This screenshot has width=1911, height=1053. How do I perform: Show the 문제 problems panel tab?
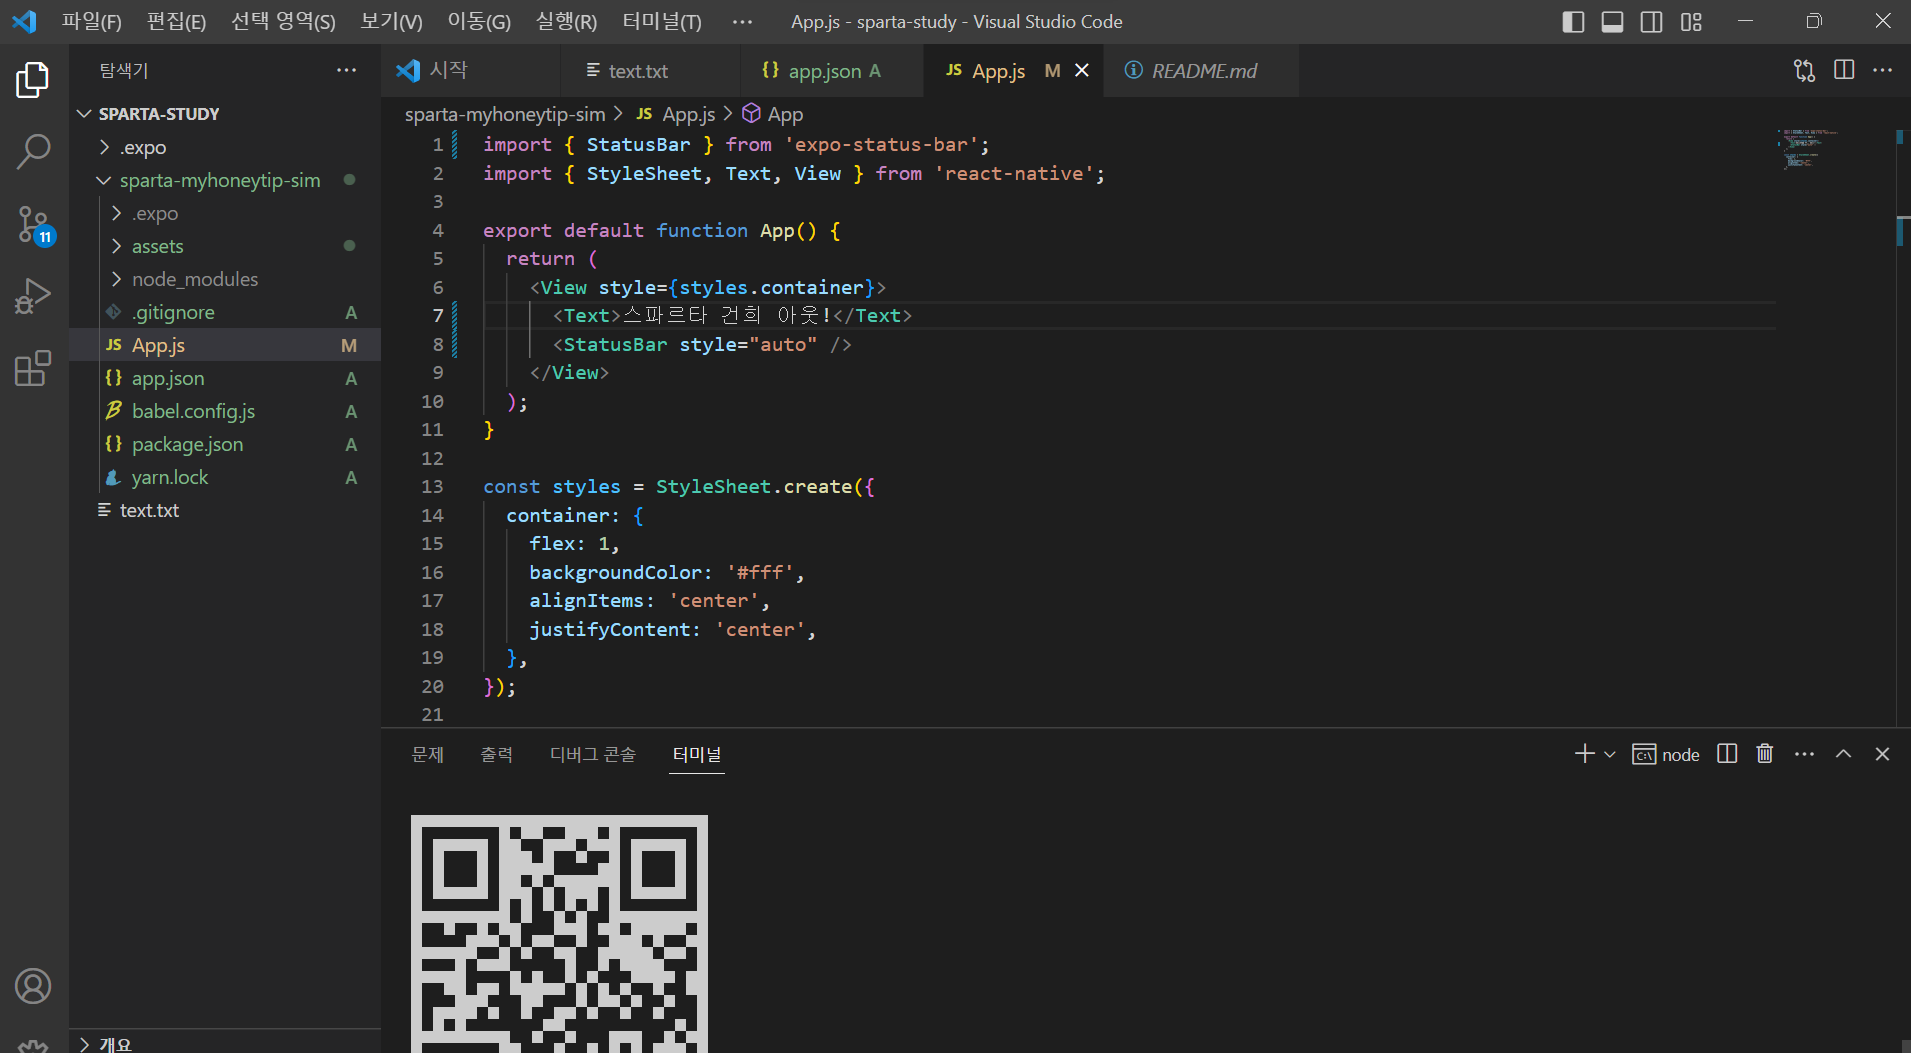(427, 755)
